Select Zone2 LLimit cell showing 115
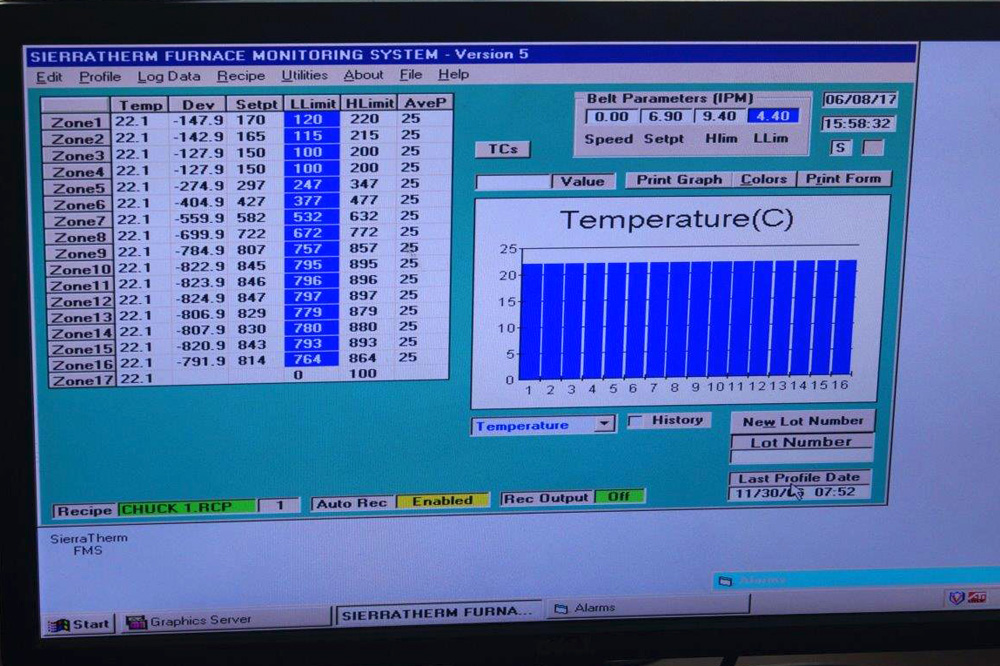The height and width of the screenshot is (666, 1000). 310,136
